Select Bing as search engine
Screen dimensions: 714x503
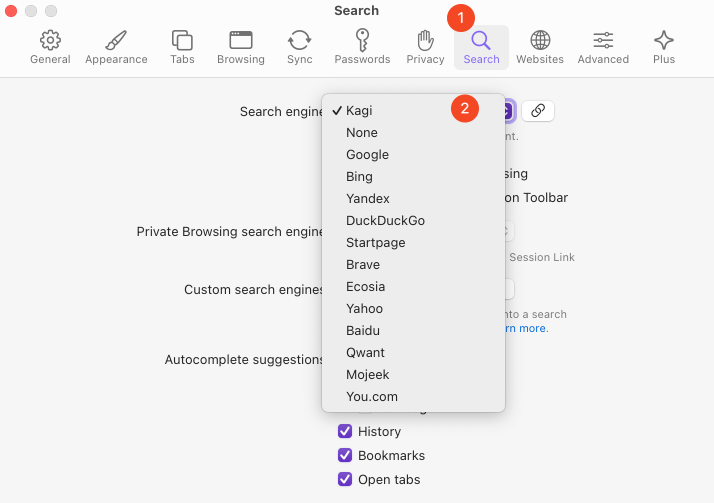point(413,176)
